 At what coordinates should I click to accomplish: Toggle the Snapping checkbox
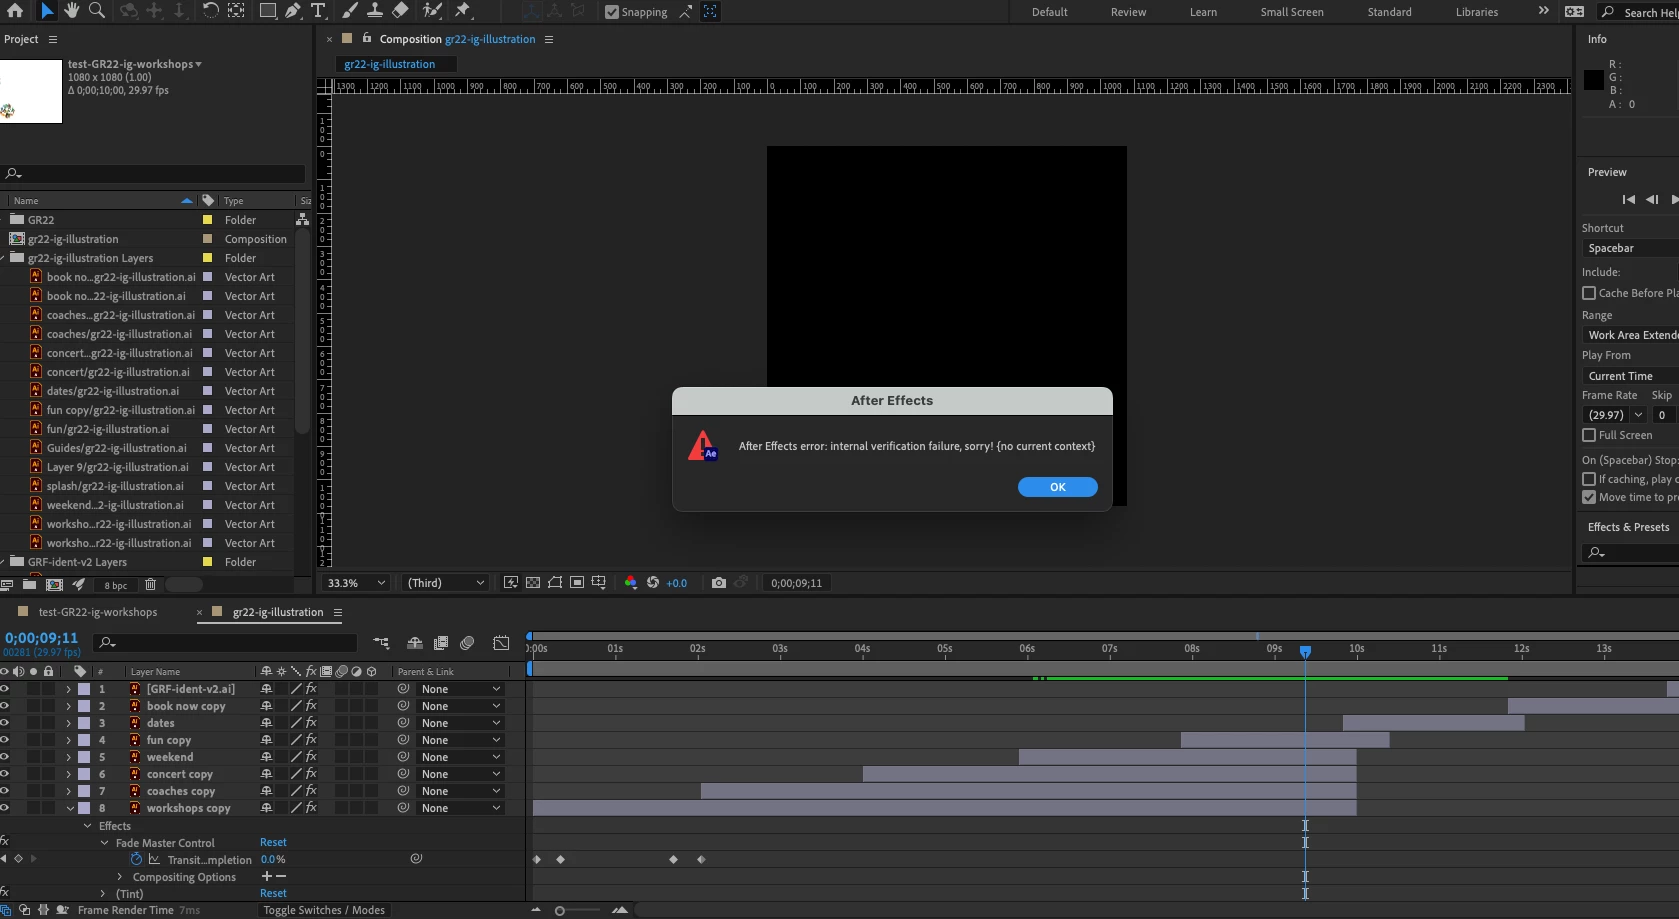pyautogui.click(x=612, y=12)
